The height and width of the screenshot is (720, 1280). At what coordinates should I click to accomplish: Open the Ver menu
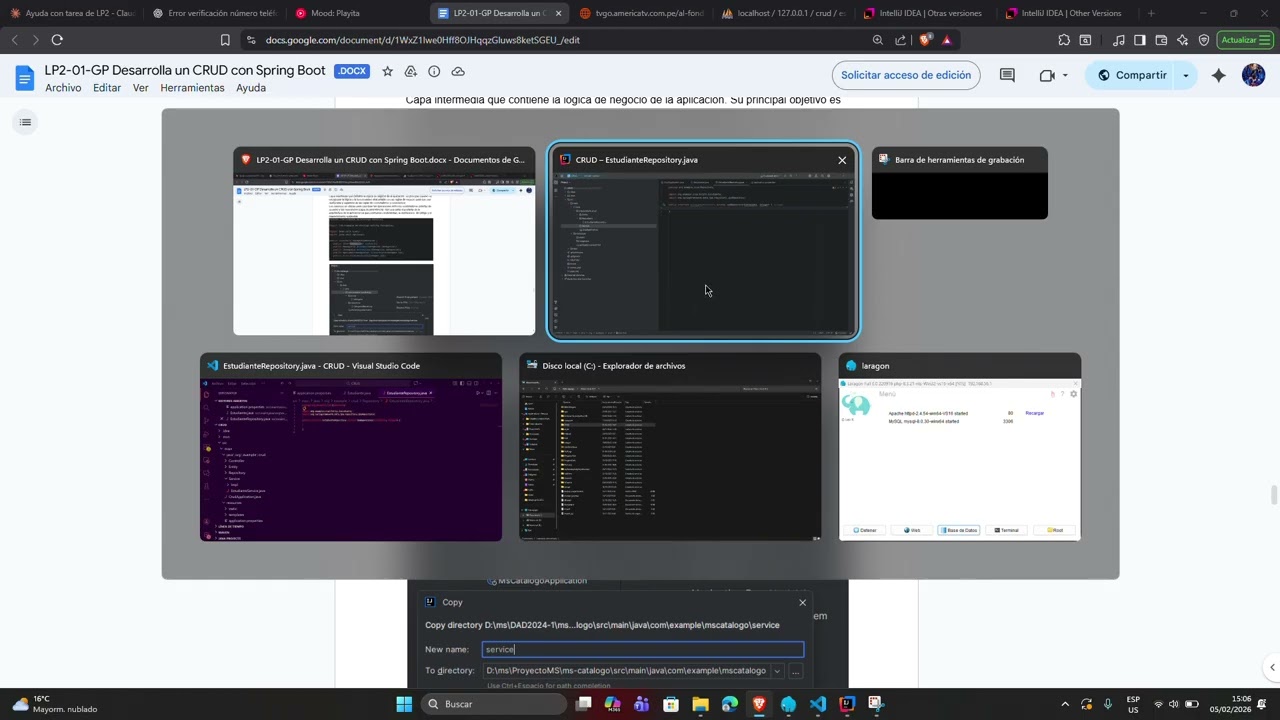(141, 88)
